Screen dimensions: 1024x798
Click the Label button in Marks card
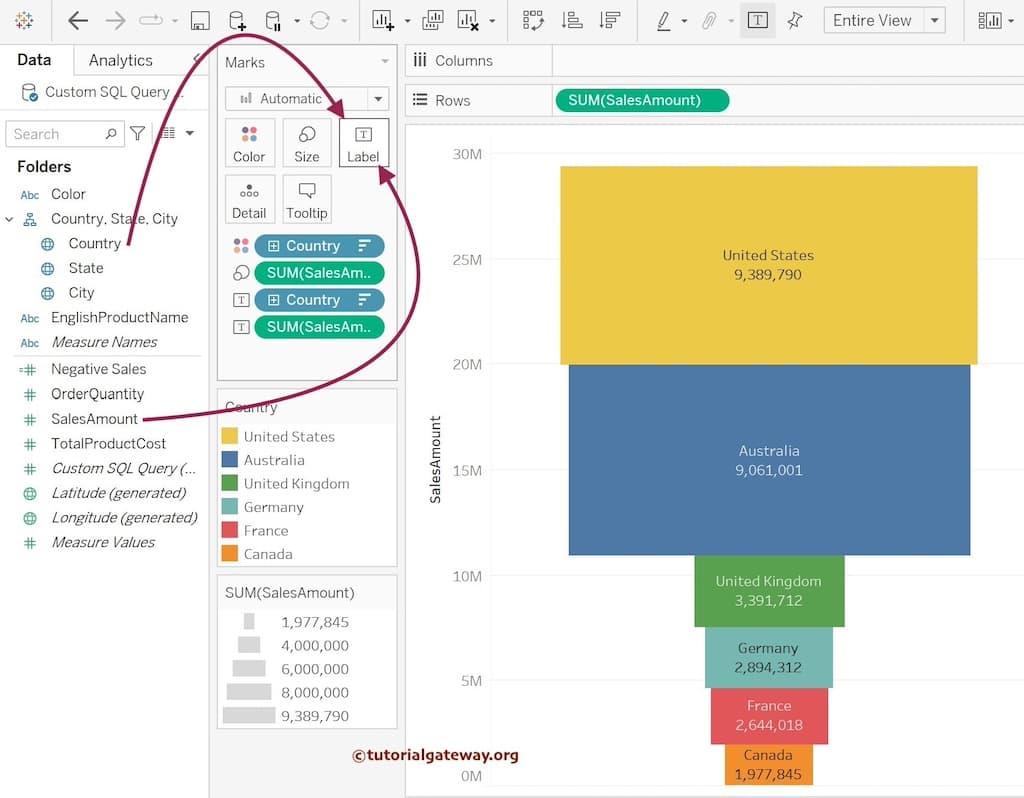(363, 143)
